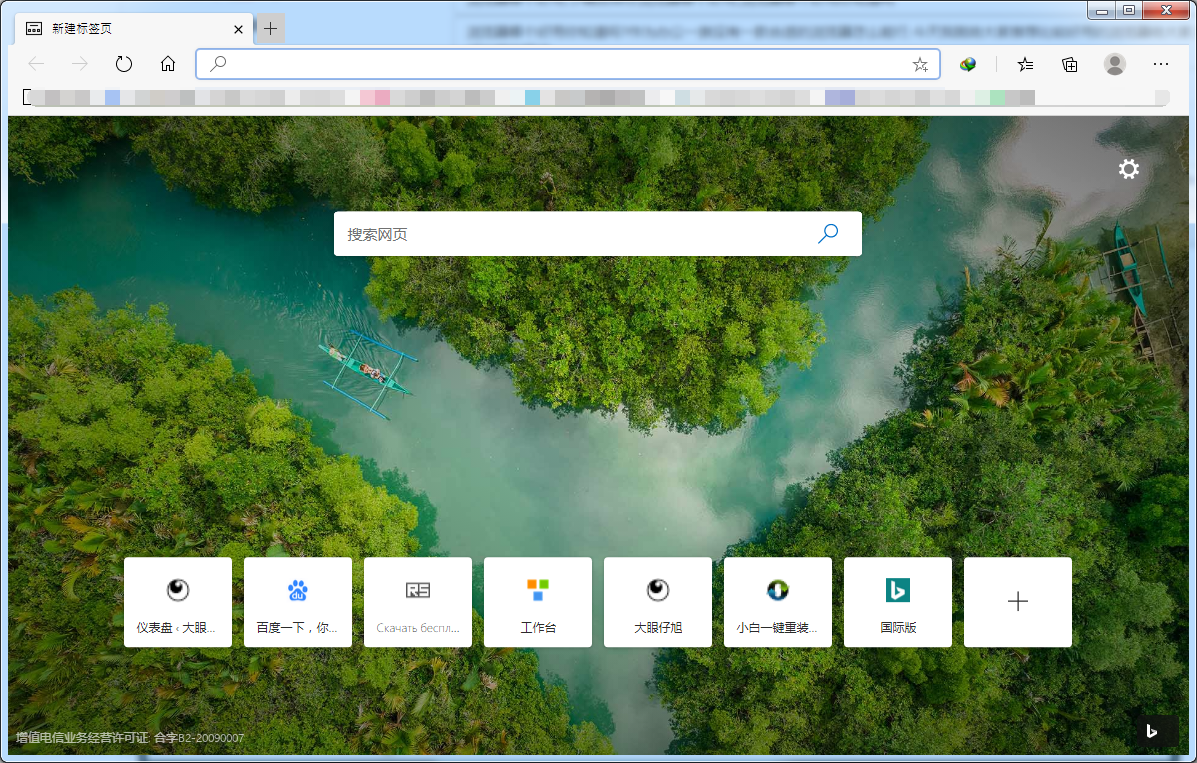The image size is (1197, 763).
Task: Open the 工作台 quick link tile
Action: pyautogui.click(x=537, y=602)
